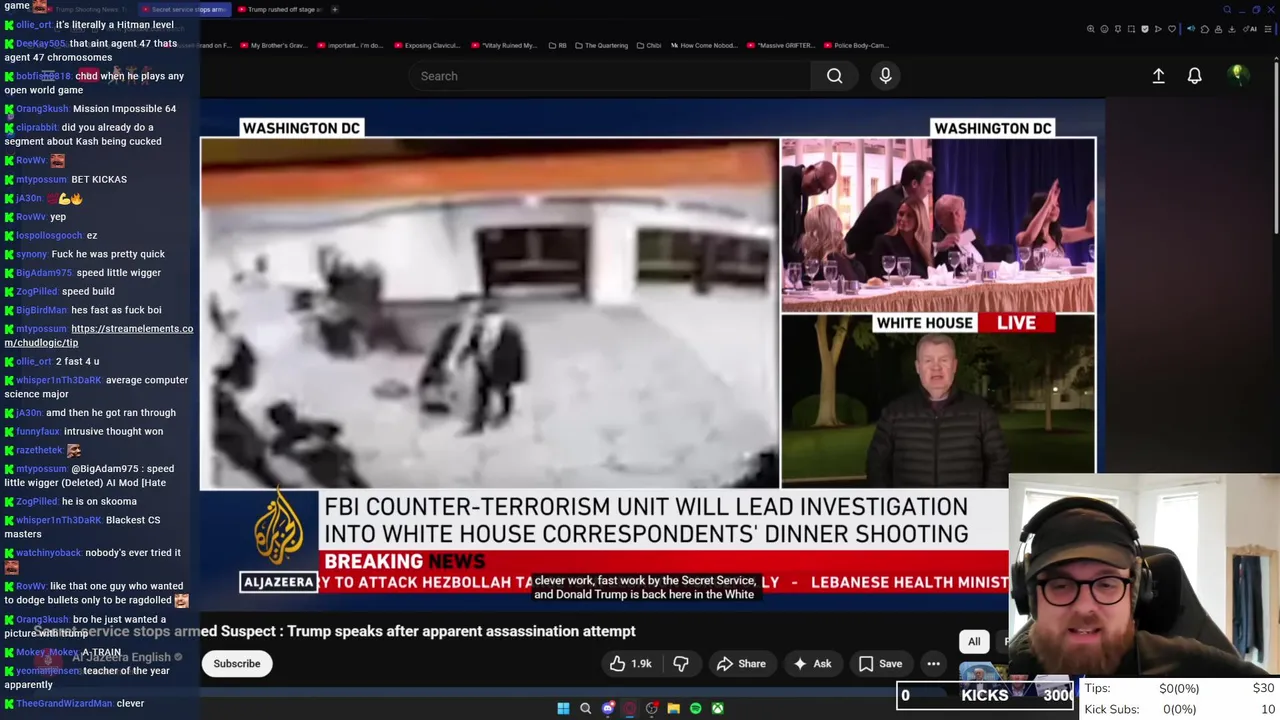
Task: Click chat username watchinyoback
Action: (48, 553)
